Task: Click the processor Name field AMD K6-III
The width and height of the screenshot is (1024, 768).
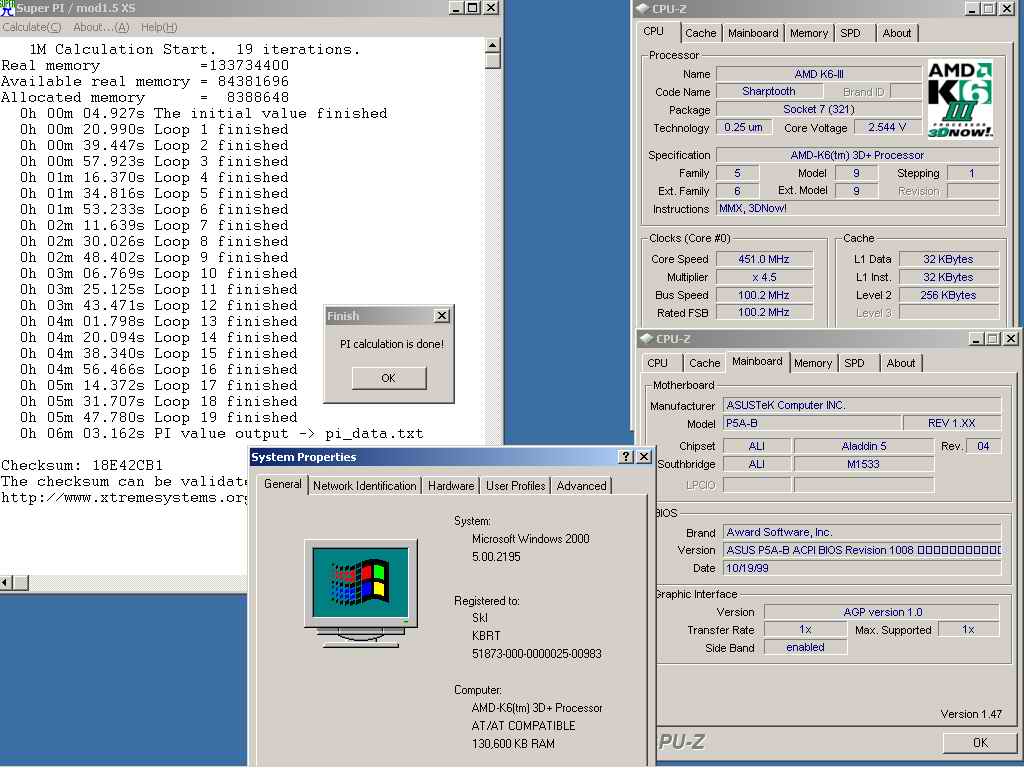Action: click(819, 74)
